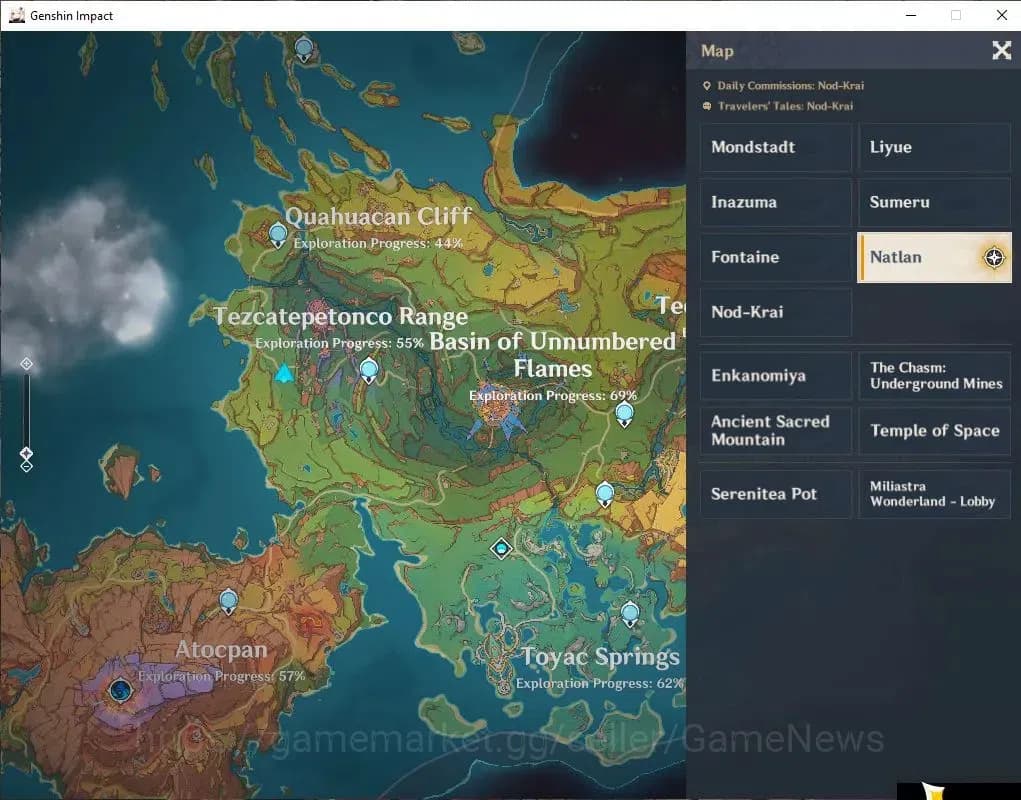Go to the Serenitea Pot
The height and width of the screenshot is (800, 1021).
pos(776,494)
